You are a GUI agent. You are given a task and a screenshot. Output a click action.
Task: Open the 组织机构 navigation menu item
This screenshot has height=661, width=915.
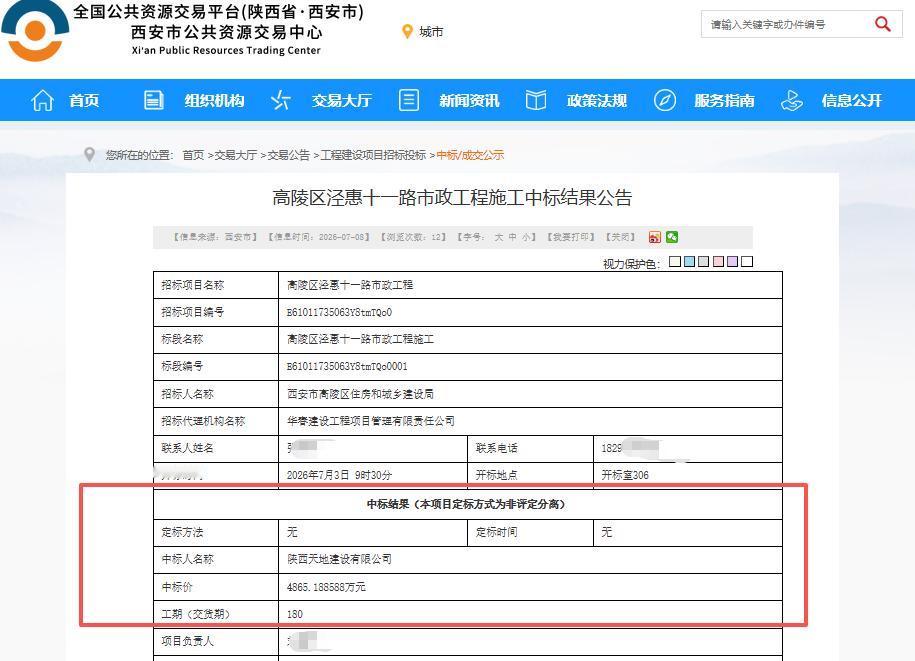pos(214,100)
